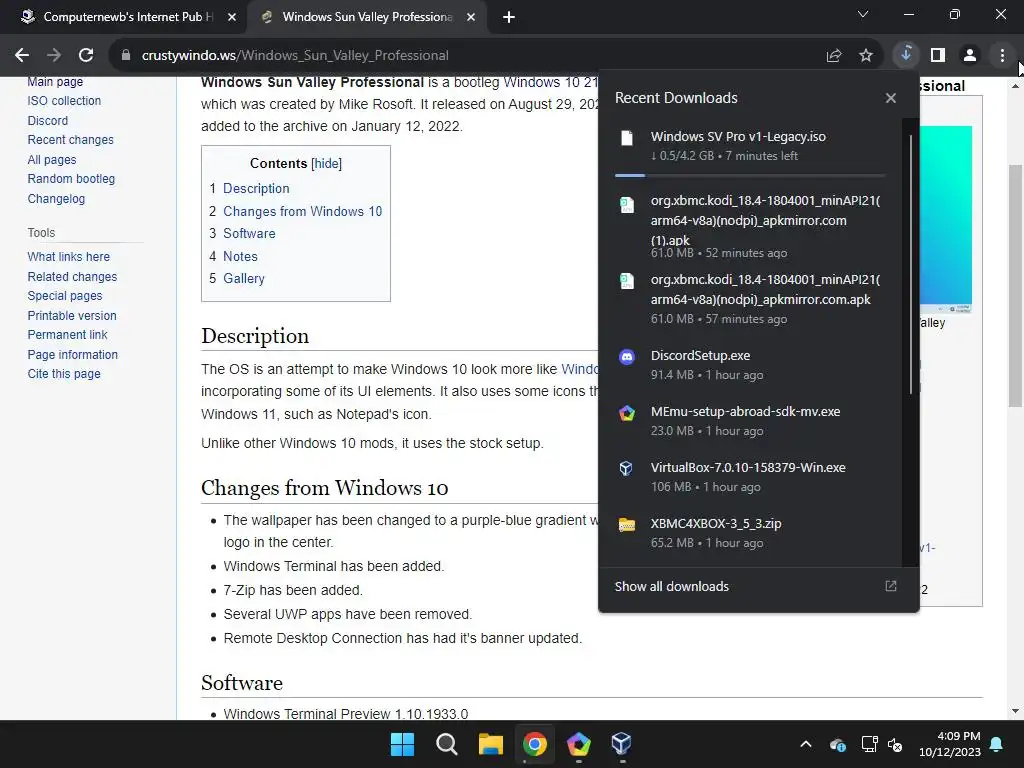Click the share page icon in address bar
Image resolution: width=1024 pixels, height=768 pixels.
click(834, 56)
